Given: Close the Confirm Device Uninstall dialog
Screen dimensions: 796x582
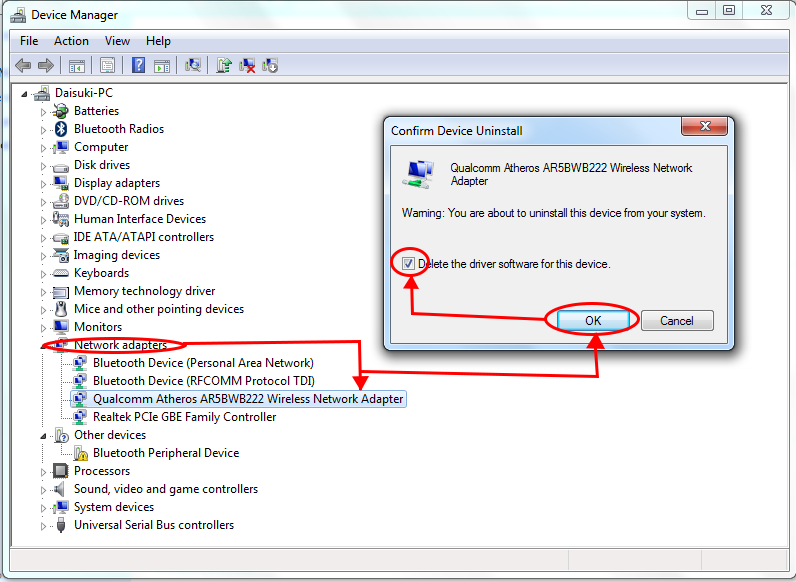Looking at the screenshot, I should (x=705, y=126).
